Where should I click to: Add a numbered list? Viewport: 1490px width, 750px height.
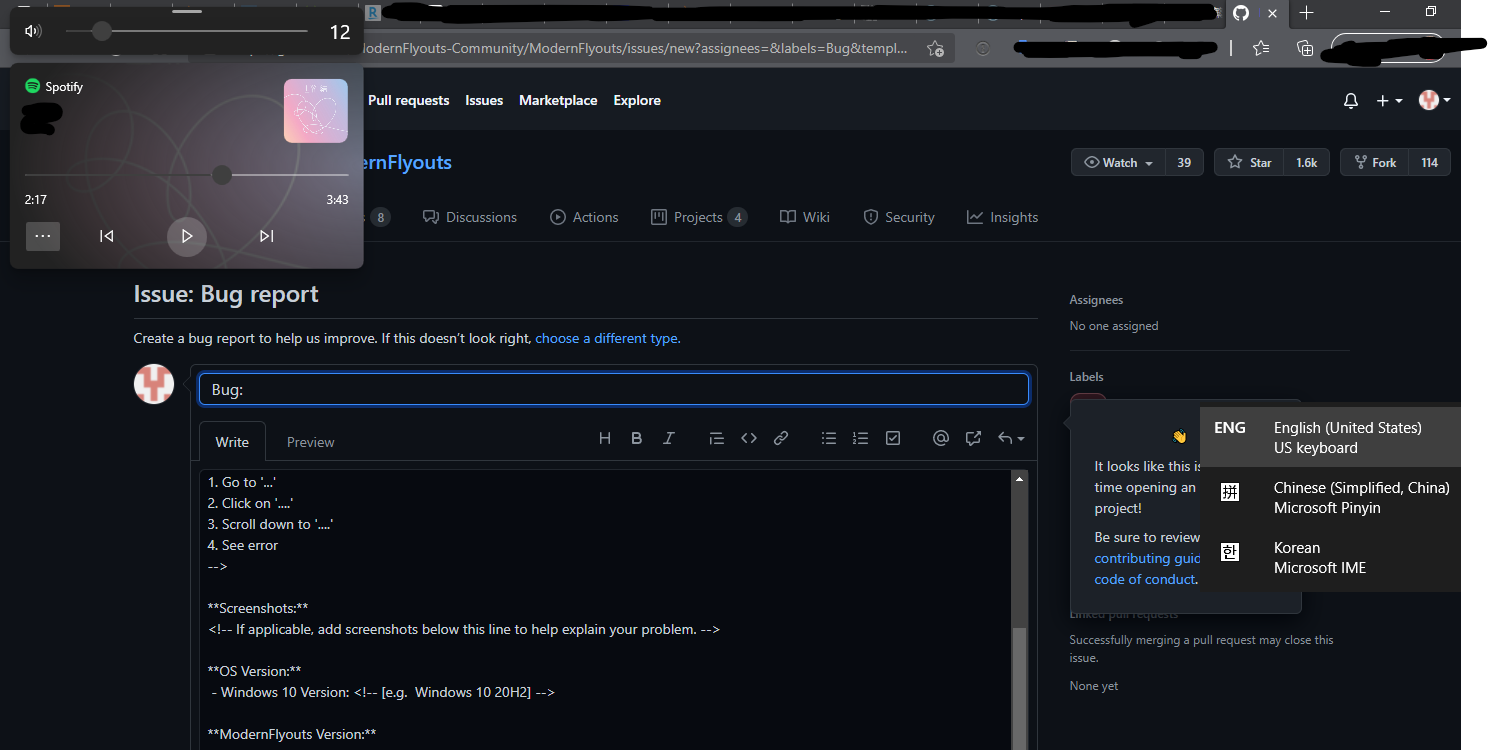pos(860,438)
